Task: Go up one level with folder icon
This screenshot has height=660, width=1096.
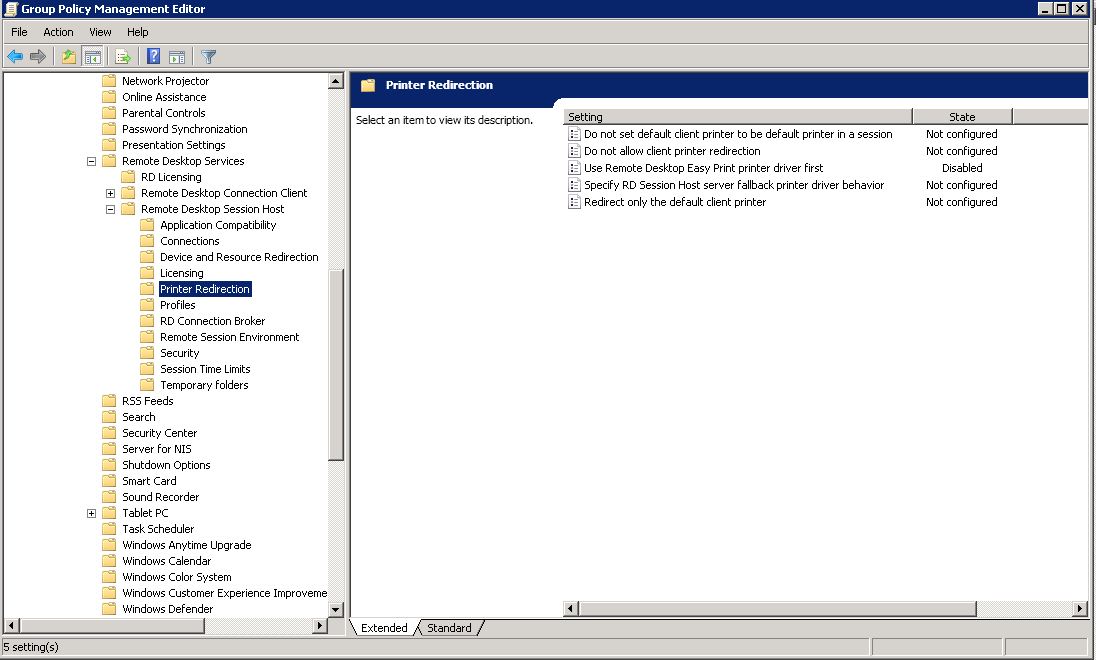Action: point(68,57)
